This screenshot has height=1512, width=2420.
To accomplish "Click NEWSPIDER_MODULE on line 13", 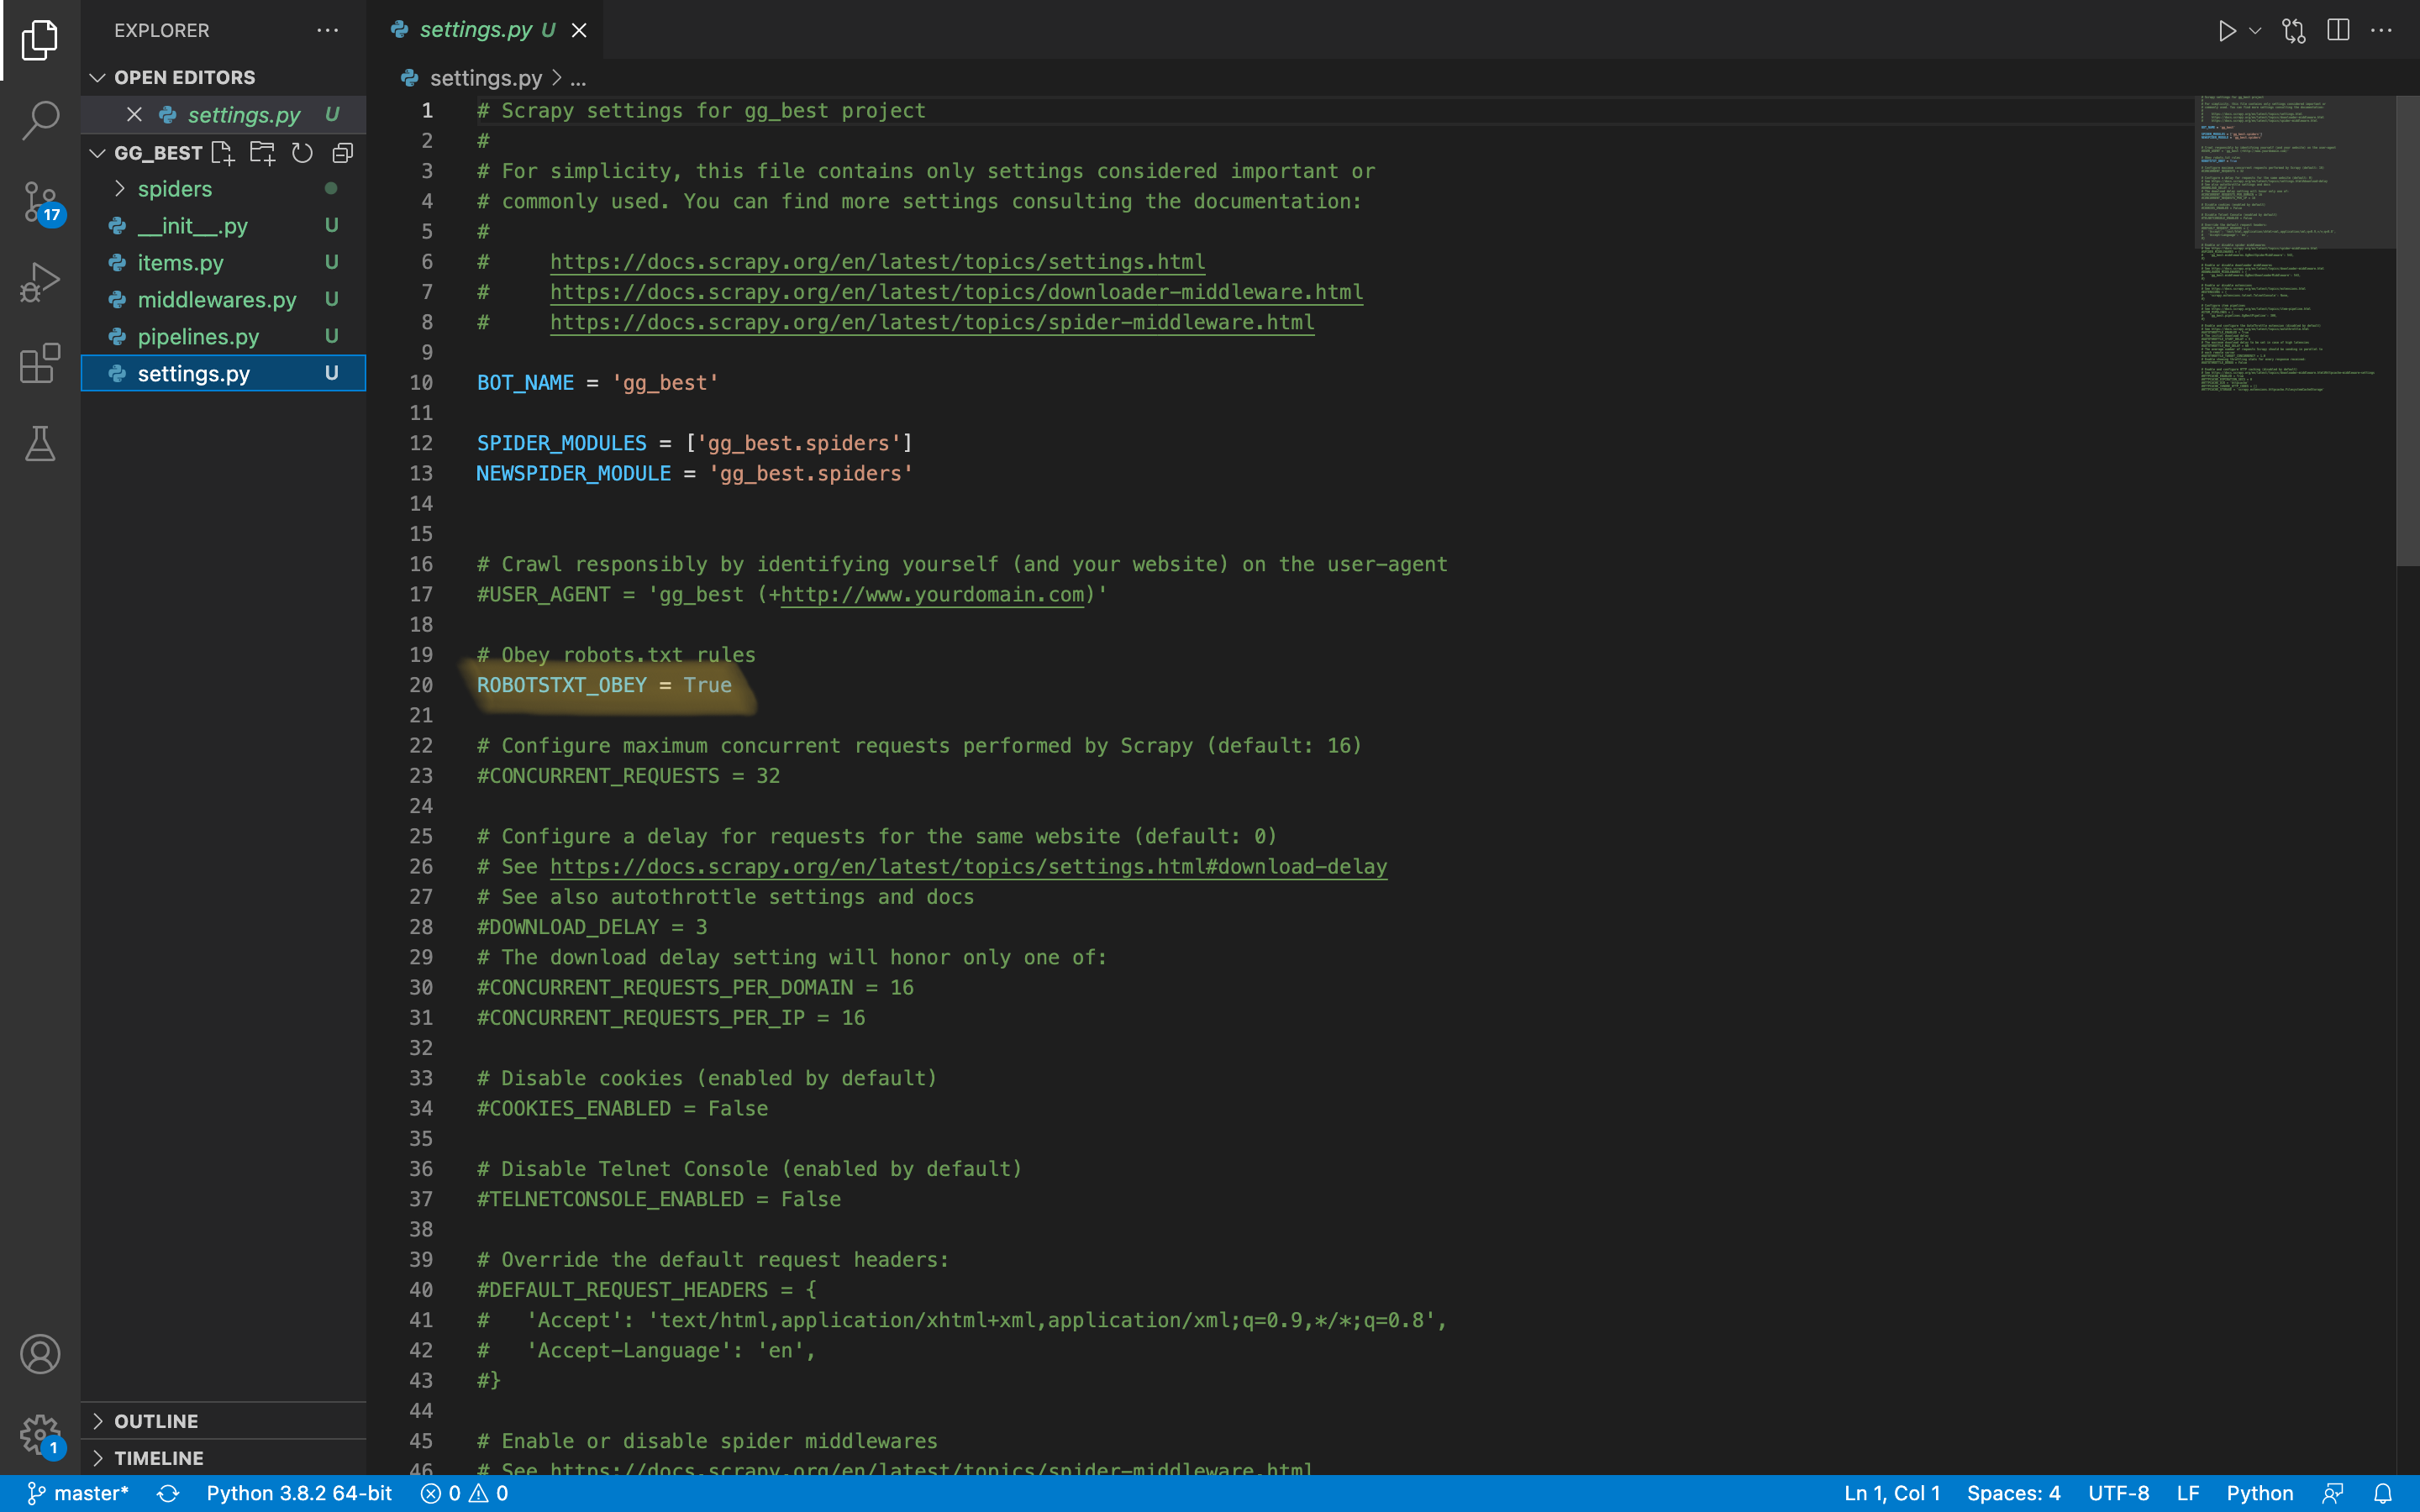I will pos(574,474).
